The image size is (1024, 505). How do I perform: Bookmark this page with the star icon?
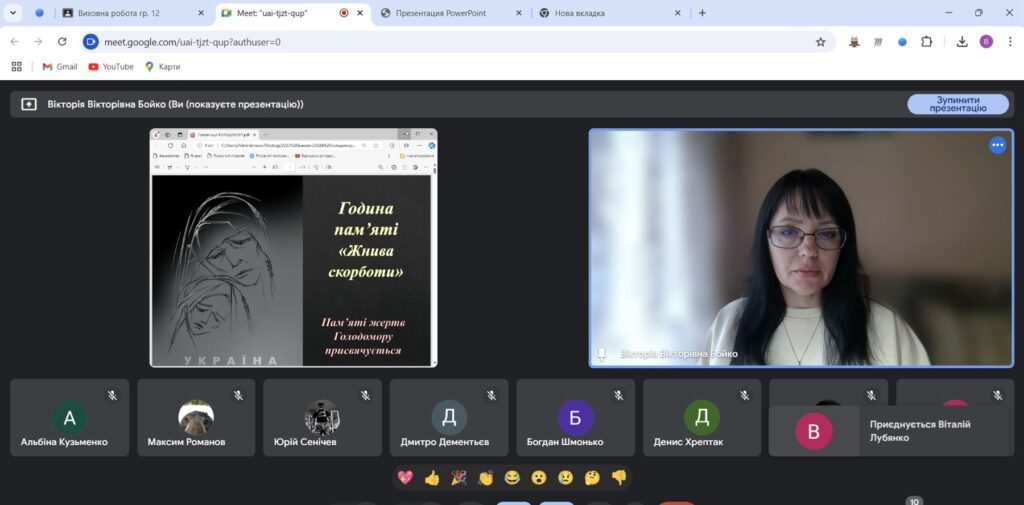tap(820, 42)
